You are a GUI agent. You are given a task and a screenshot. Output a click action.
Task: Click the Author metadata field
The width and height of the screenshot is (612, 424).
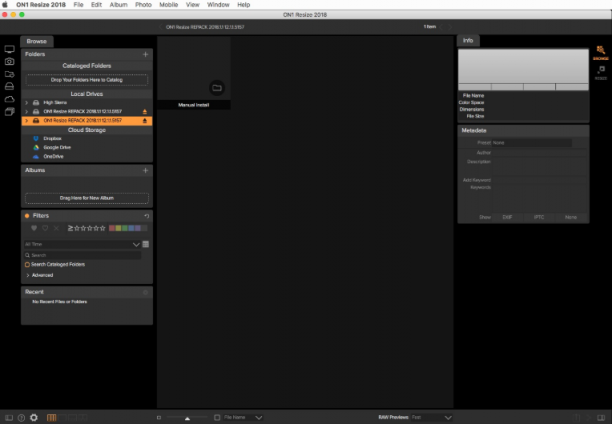click(540, 153)
